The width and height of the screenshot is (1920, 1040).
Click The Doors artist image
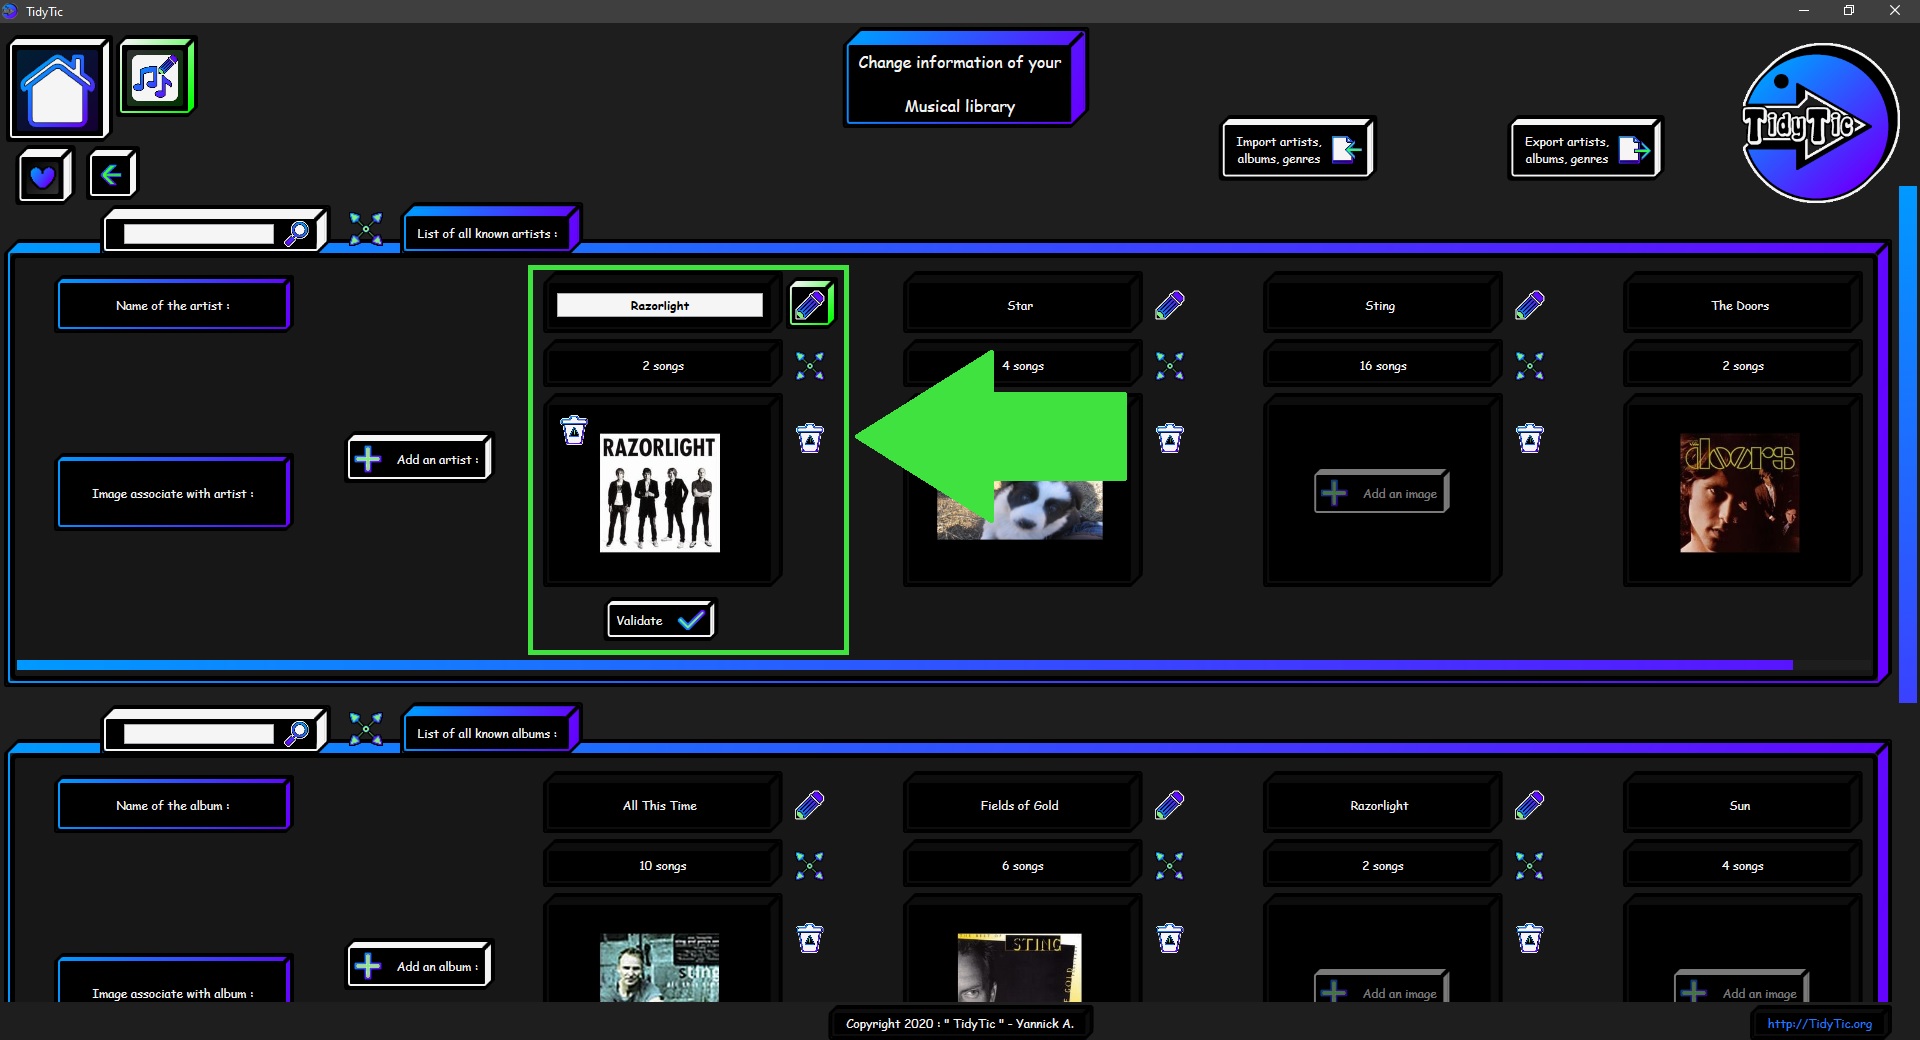click(1740, 493)
